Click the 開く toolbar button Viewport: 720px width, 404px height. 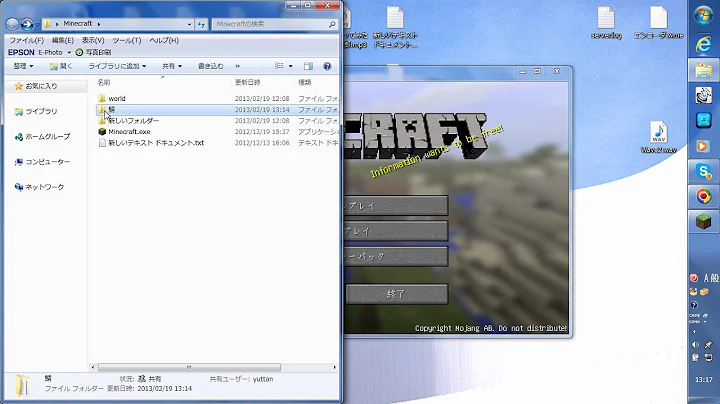click(61, 66)
